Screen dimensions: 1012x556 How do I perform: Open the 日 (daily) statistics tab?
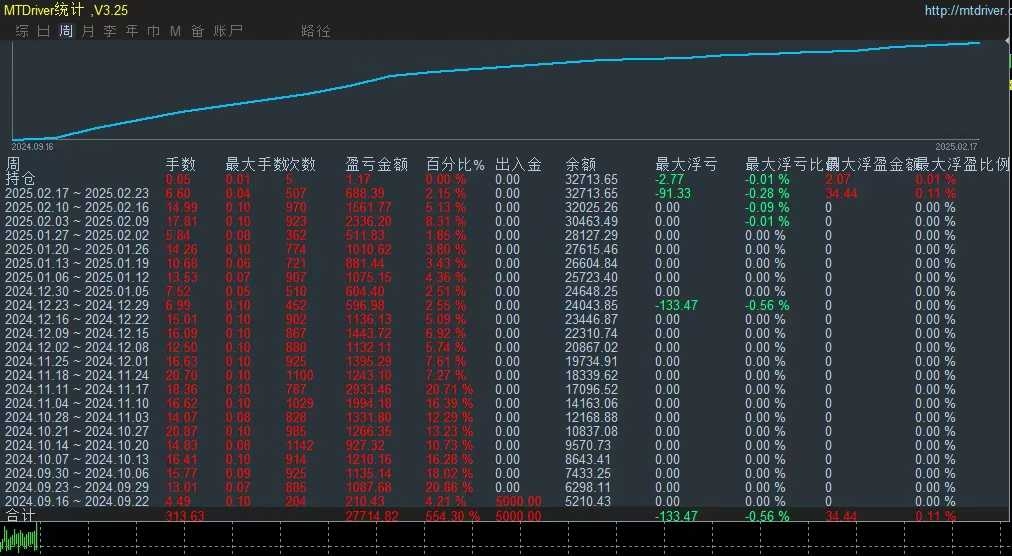[x=44, y=31]
